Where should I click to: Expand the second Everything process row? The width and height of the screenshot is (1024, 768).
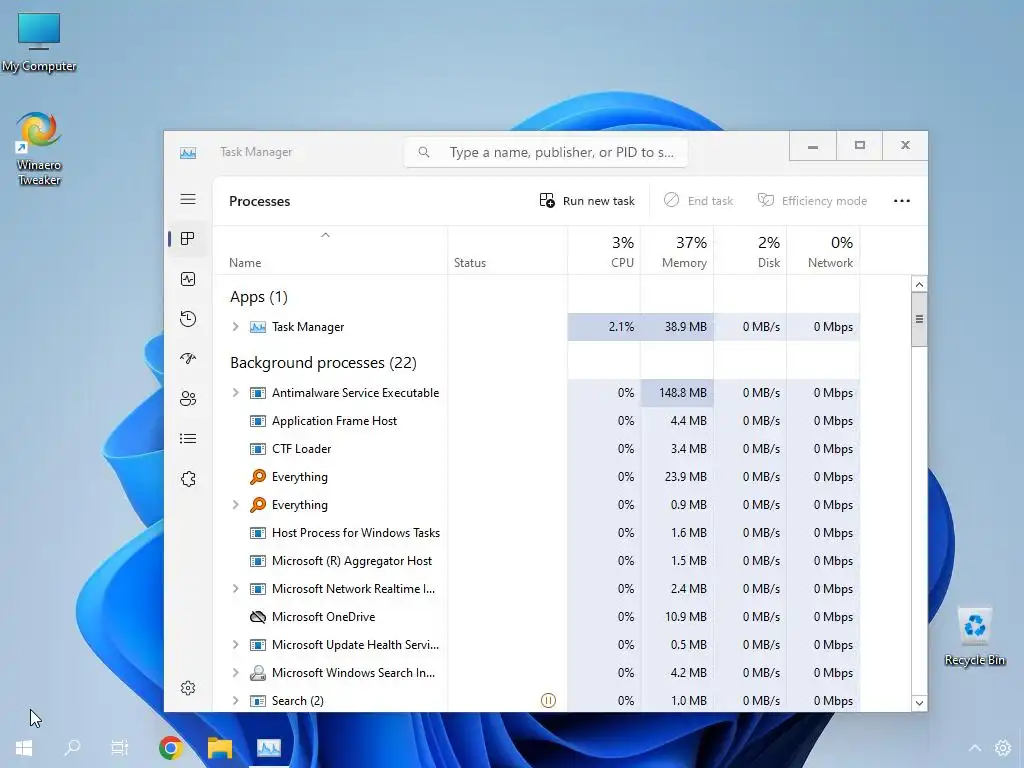(236, 505)
